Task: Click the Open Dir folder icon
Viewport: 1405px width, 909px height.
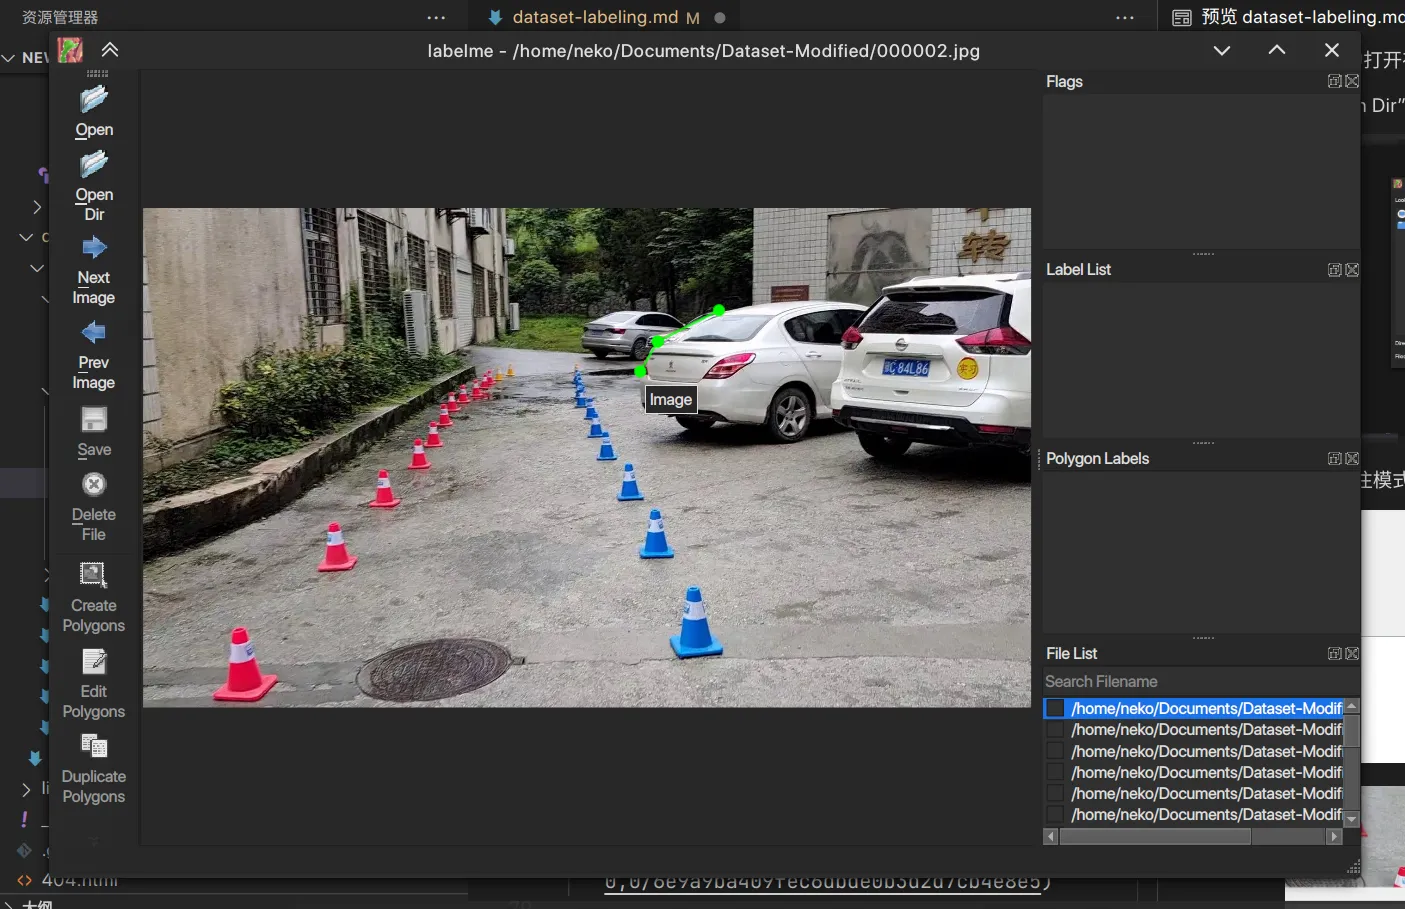Action: pos(94,165)
